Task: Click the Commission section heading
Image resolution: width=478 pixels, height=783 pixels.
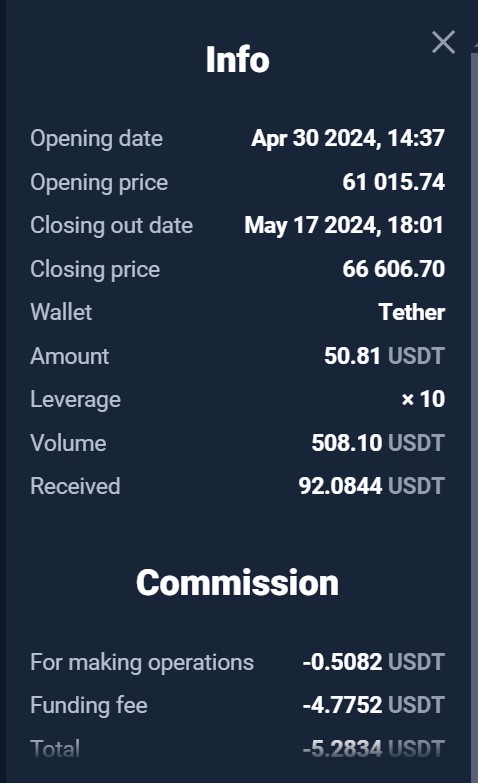Action: click(237, 583)
